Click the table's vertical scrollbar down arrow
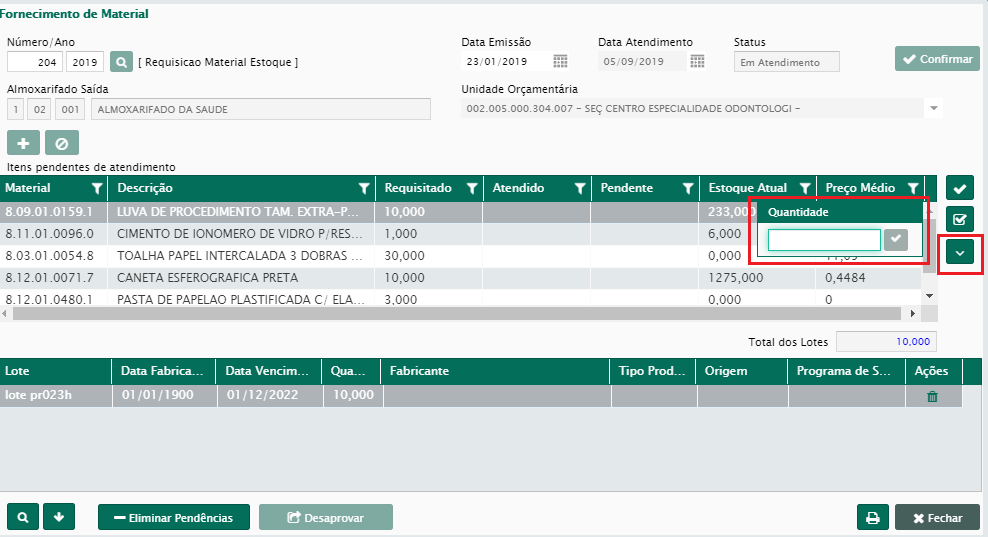 (929, 296)
